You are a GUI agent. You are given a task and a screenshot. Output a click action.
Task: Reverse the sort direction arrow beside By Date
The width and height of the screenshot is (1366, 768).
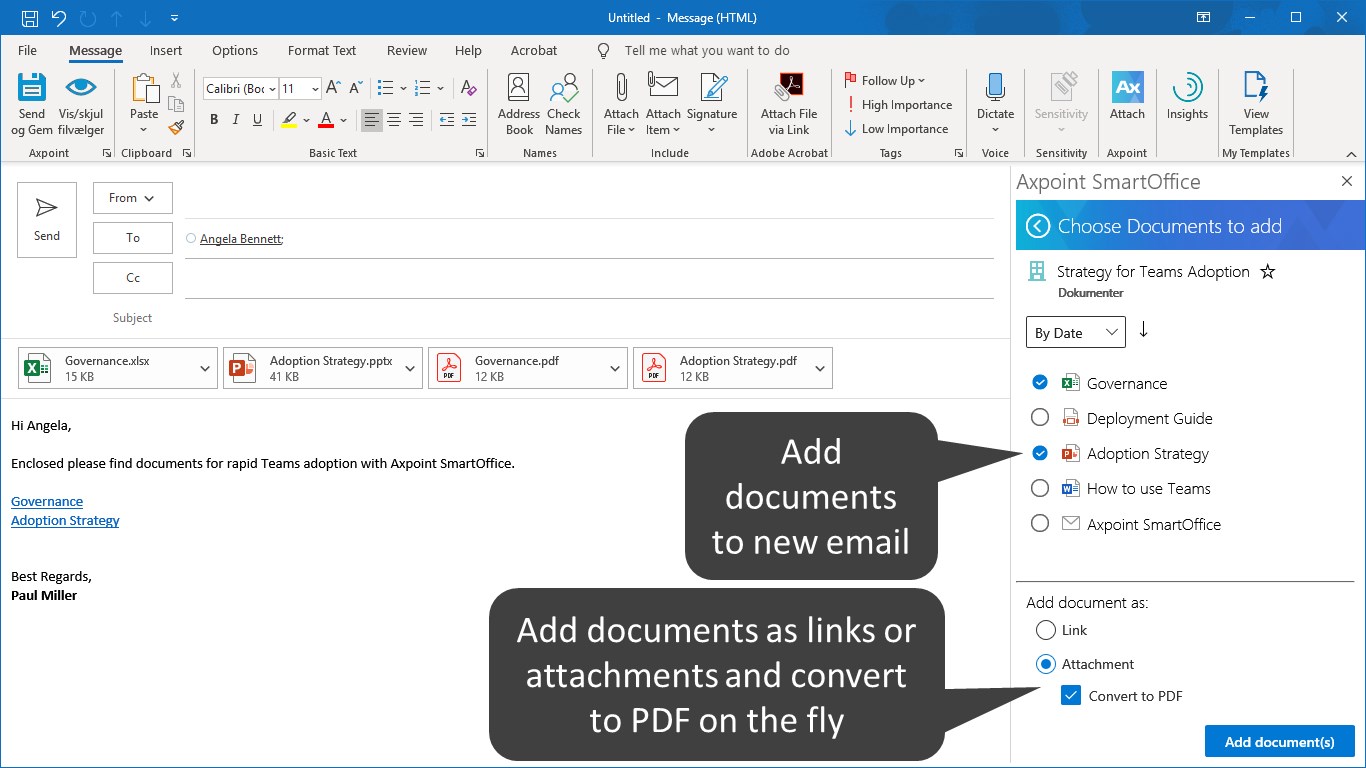tap(1144, 330)
